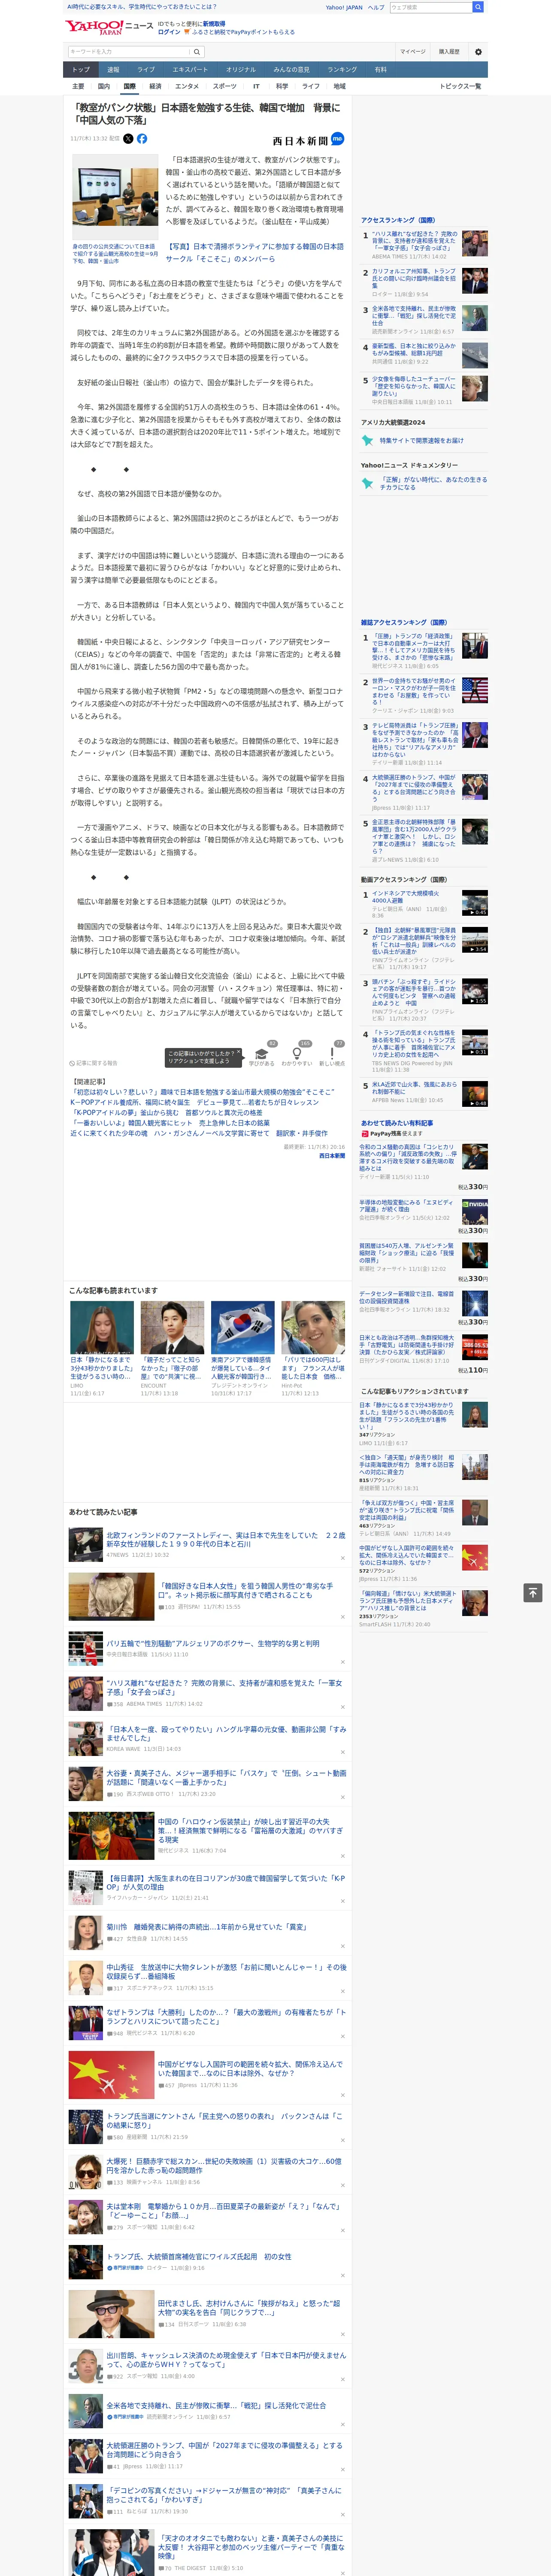Click the keyword search magnifier icon
The height and width of the screenshot is (2576, 551).
[x=197, y=52]
